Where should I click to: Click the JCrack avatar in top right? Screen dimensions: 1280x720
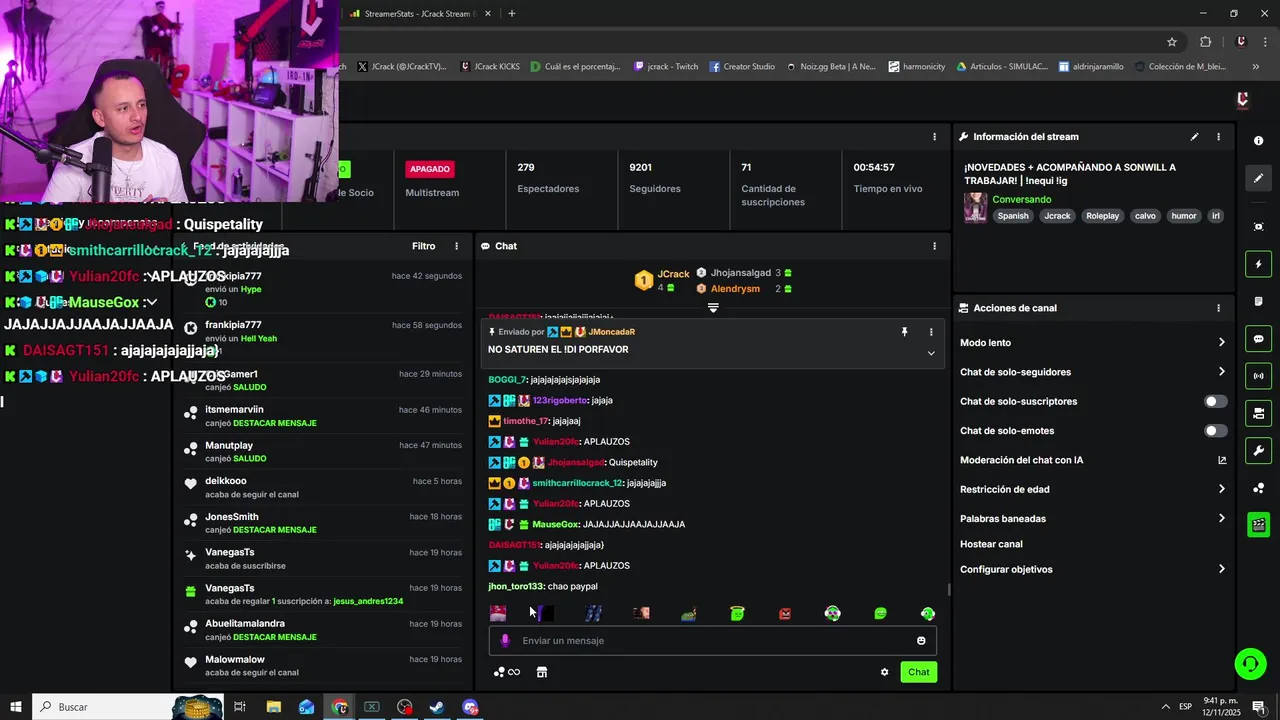1242,100
